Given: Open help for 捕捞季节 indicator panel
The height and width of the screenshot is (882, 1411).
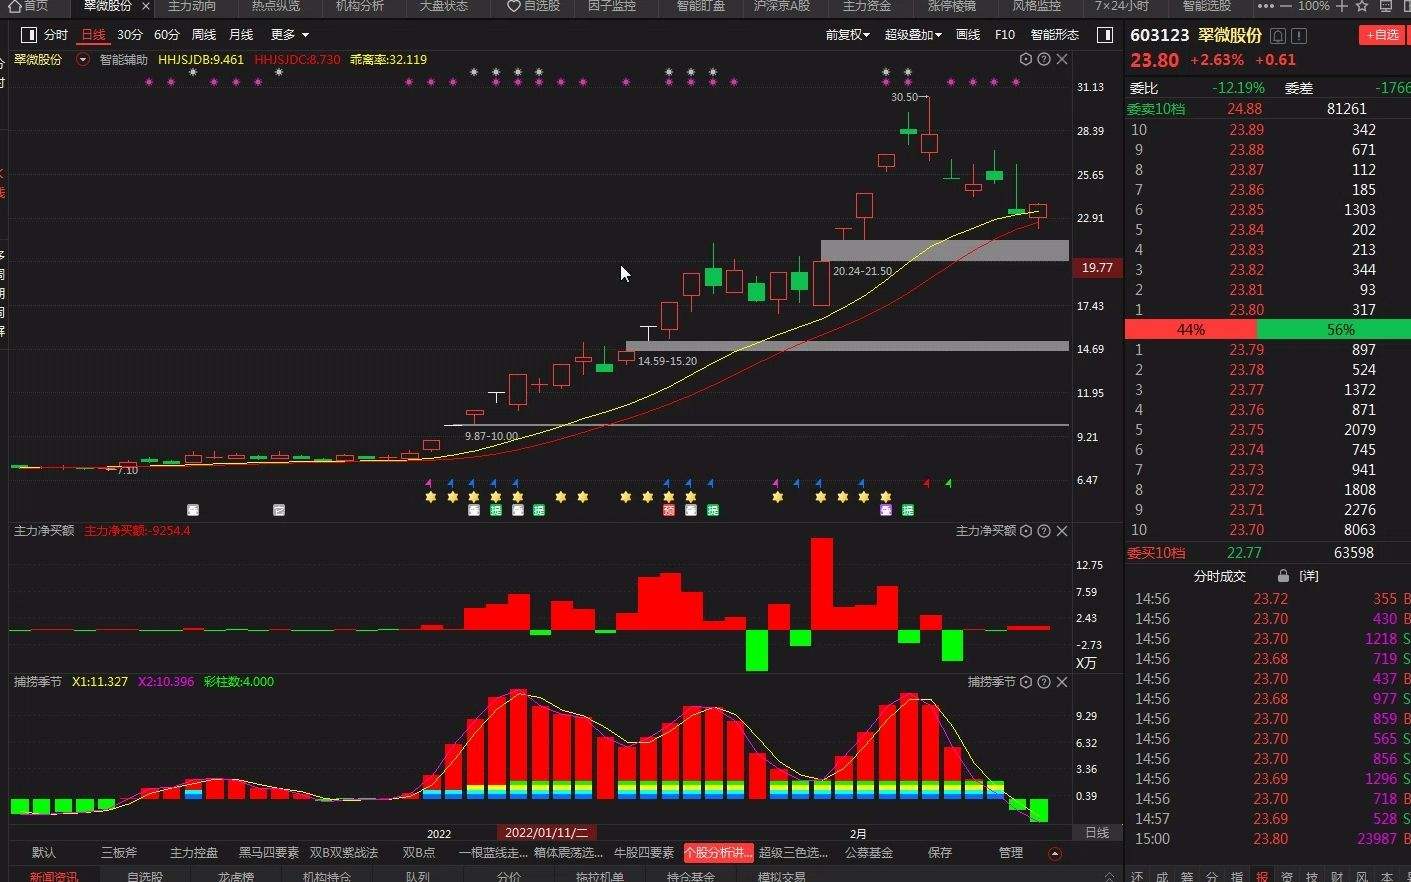Looking at the screenshot, I should (x=1044, y=682).
